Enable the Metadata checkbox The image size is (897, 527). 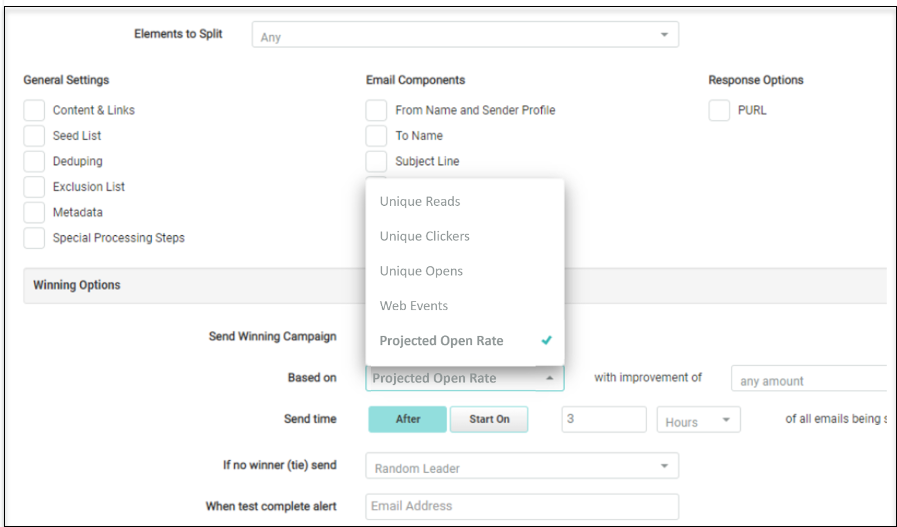pyautogui.click(x=35, y=212)
